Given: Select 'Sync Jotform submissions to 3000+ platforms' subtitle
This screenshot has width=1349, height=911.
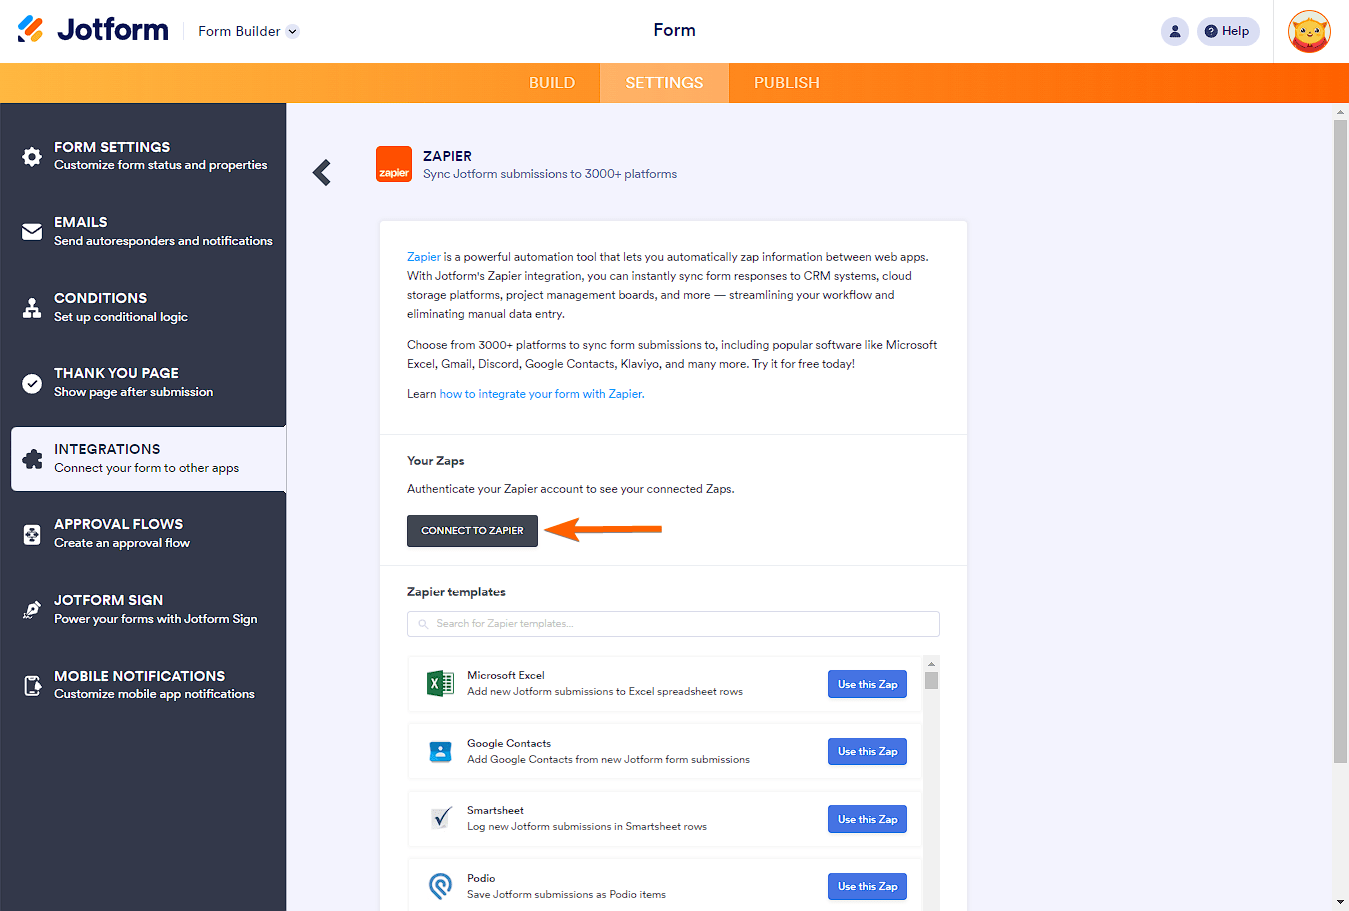Looking at the screenshot, I should pyautogui.click(x=550, y=174).
